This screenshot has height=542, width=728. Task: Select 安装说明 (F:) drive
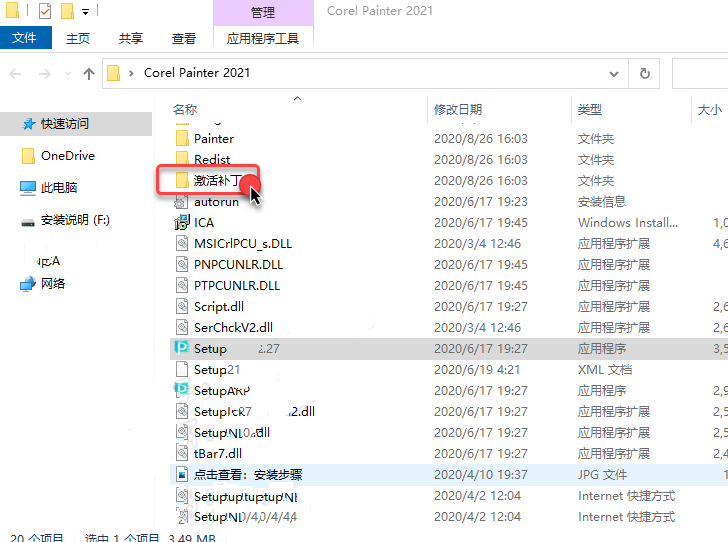74,220
